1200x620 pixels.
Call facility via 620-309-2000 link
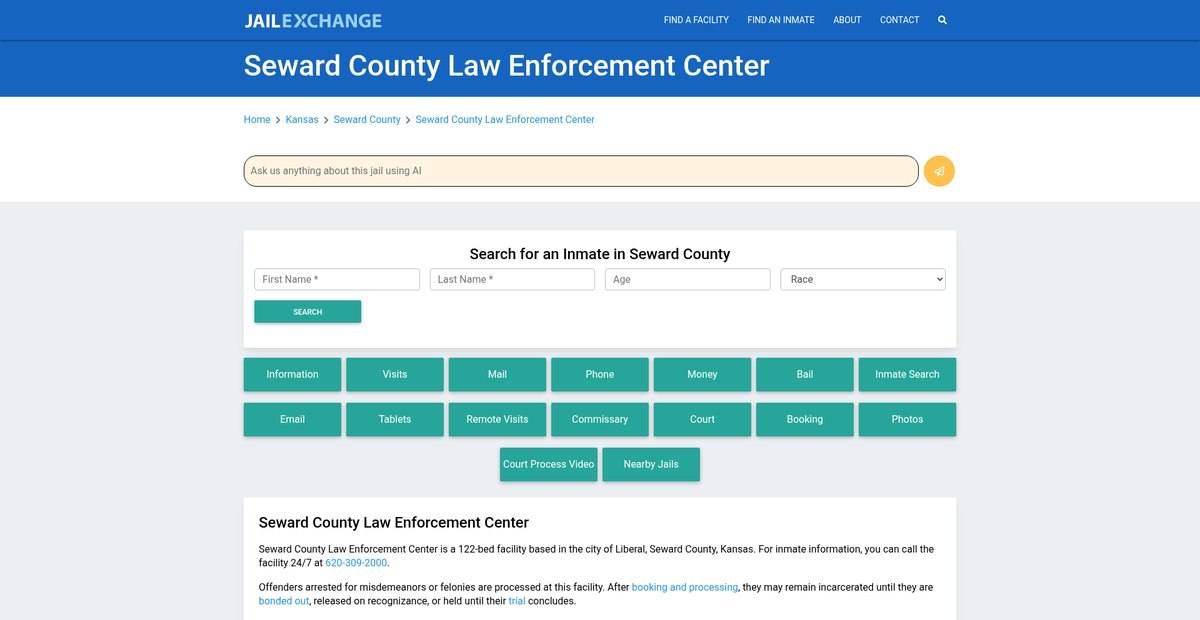click(x=356, y=563)
